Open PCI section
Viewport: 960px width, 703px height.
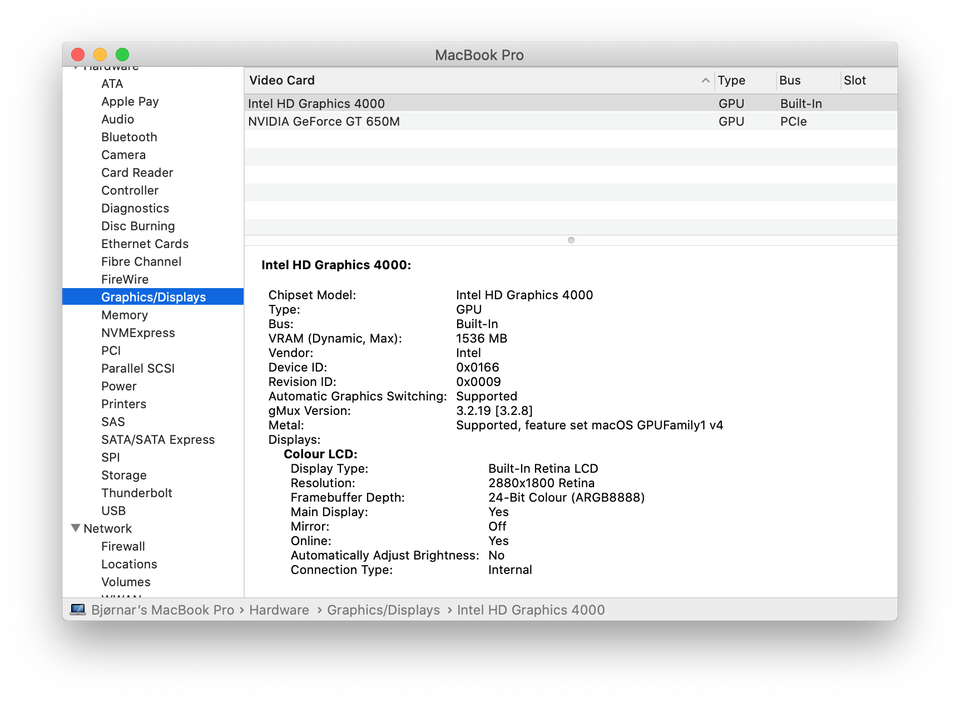click(x=111, y=350)
